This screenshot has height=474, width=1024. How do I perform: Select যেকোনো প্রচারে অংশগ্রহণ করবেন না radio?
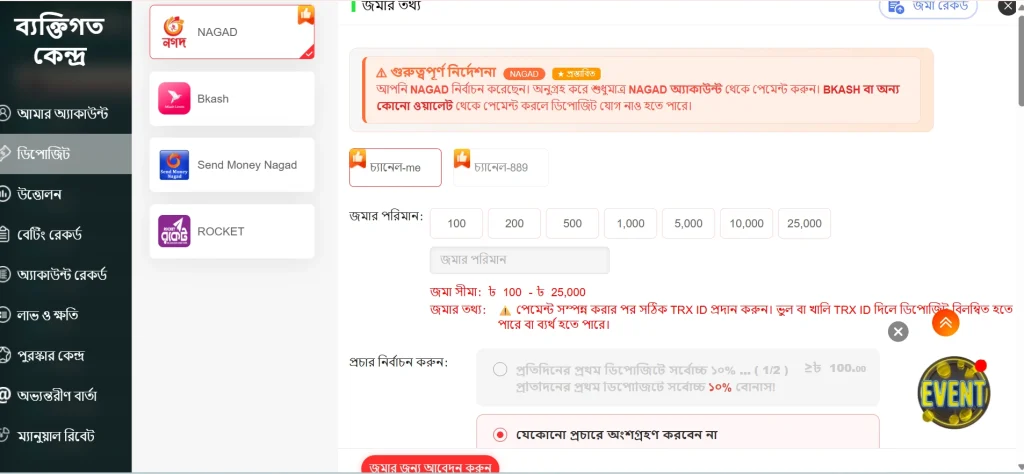tap(500, 435)
